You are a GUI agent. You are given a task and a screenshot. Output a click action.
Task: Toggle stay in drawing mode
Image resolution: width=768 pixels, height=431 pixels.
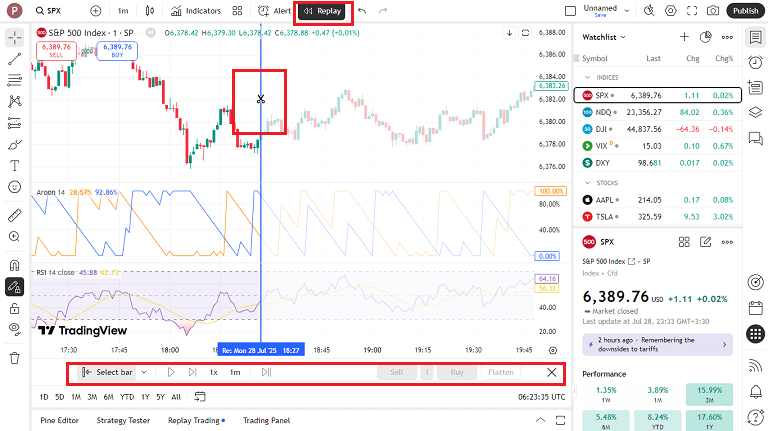pyautogui.click(x=15, y=287)
